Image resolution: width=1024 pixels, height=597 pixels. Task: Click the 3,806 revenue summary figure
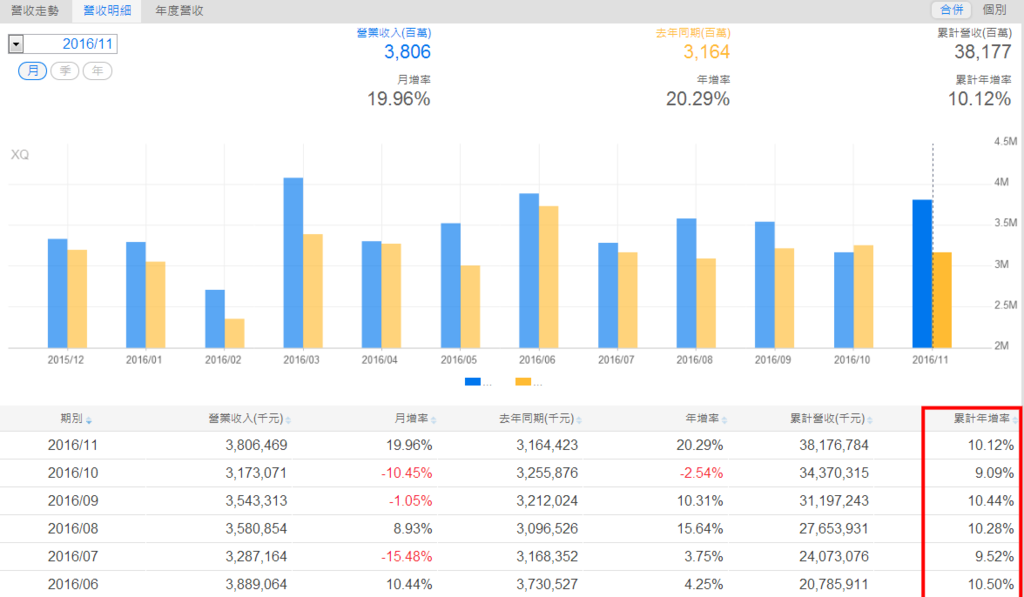click(408, 52)
